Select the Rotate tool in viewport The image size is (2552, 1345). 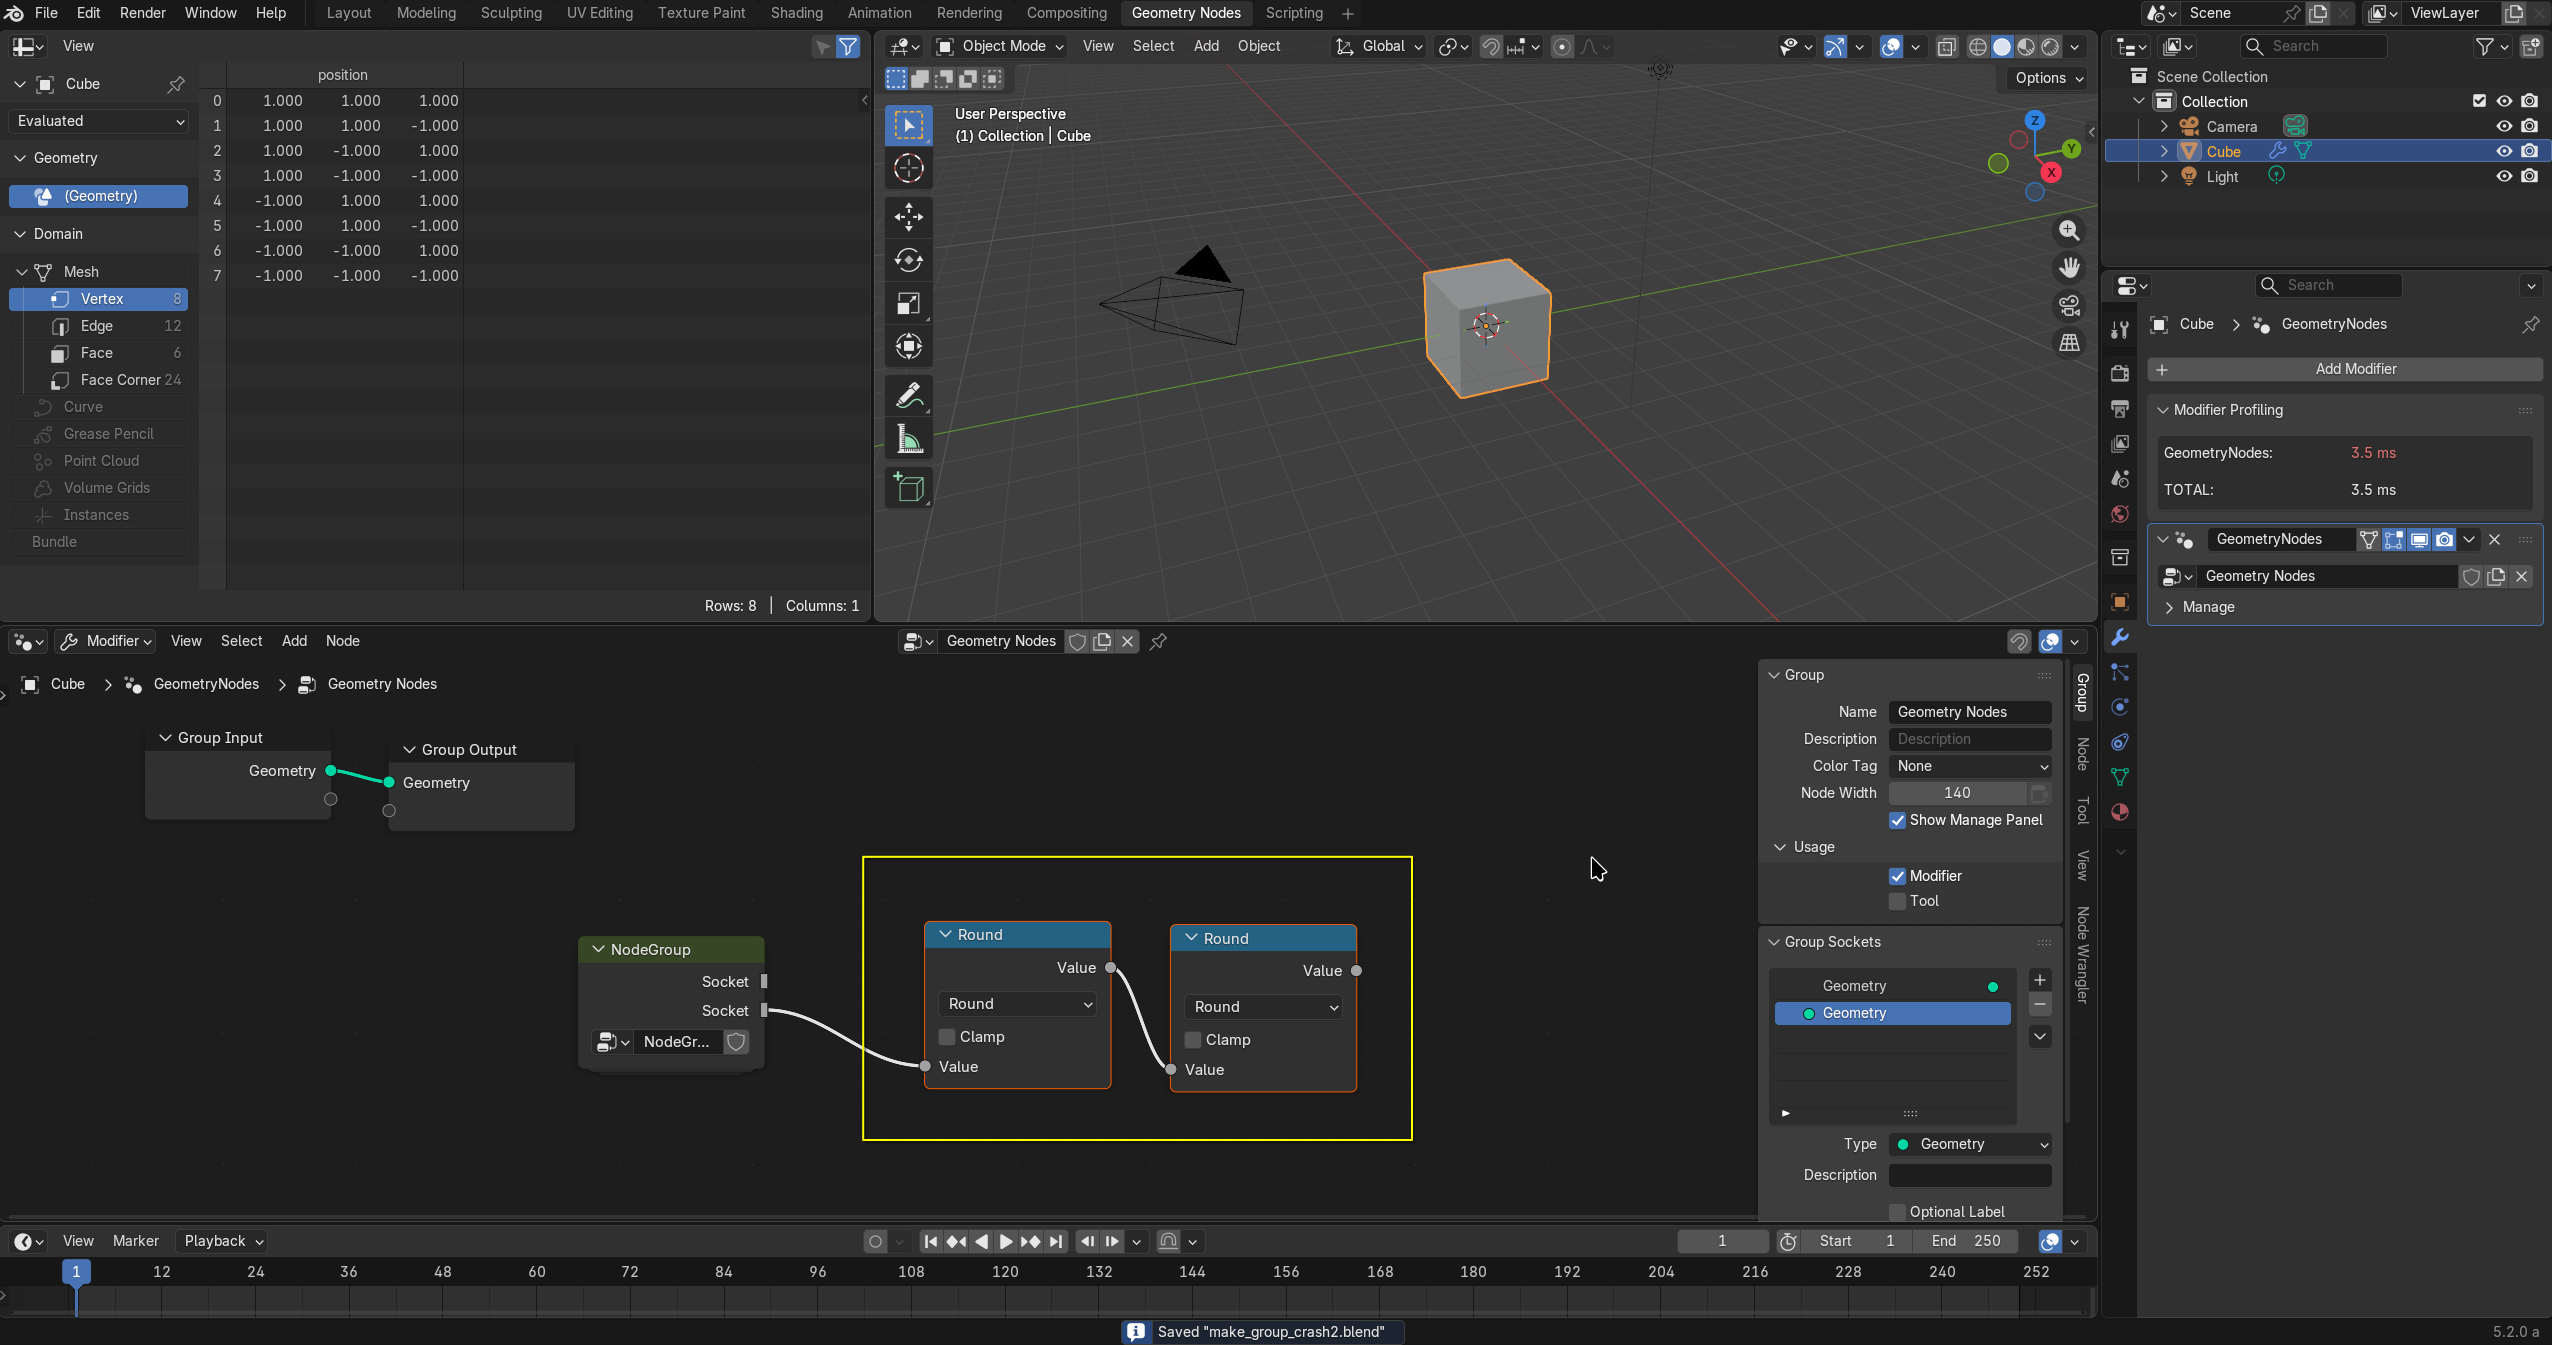coord(908,260)
